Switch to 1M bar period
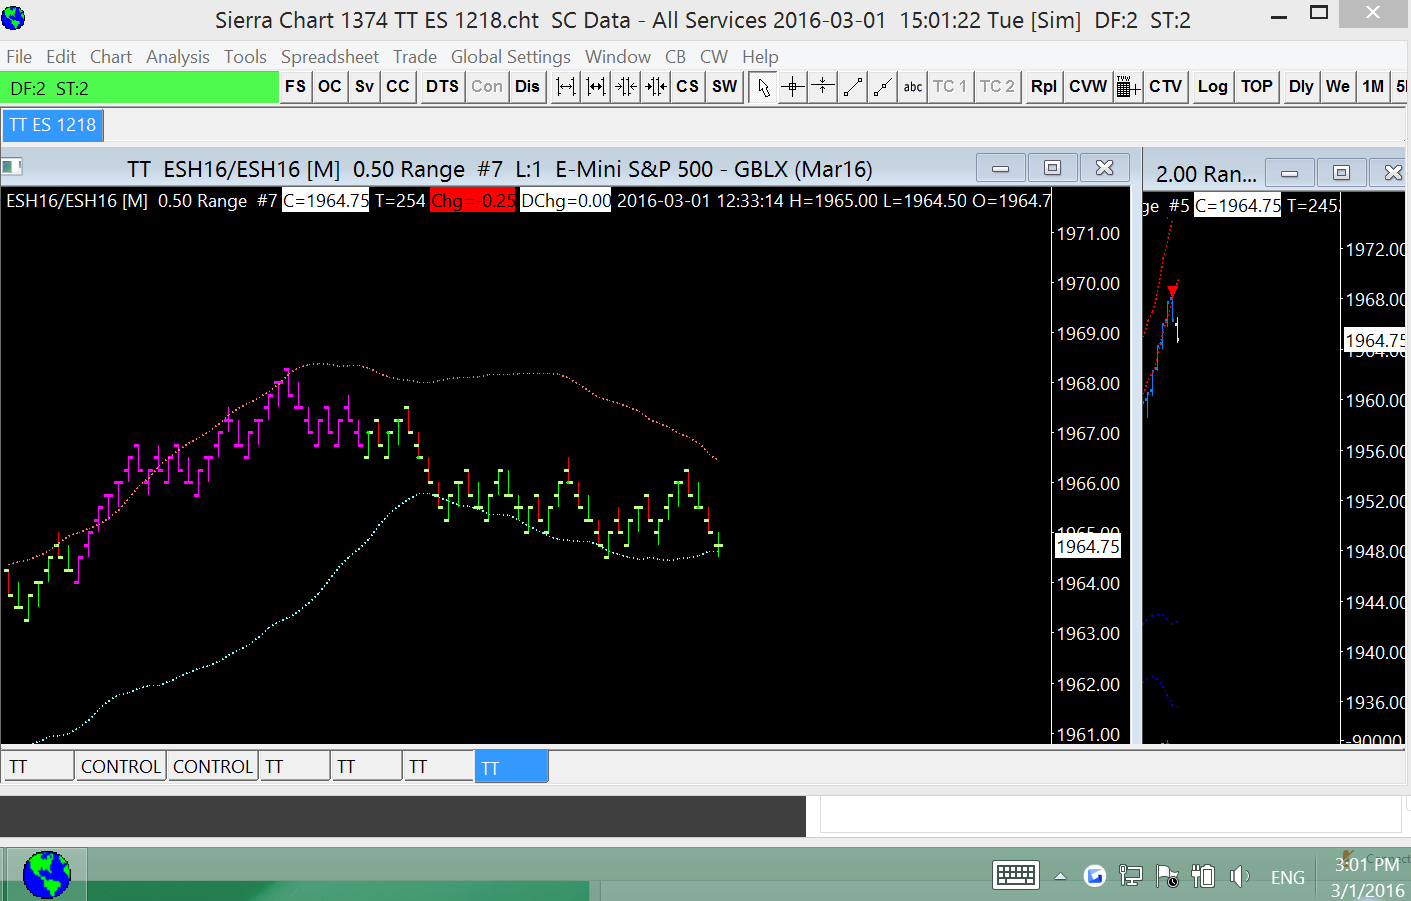Image resolution: width=1411 pixels, height=901 pixels. point(1373,87)
